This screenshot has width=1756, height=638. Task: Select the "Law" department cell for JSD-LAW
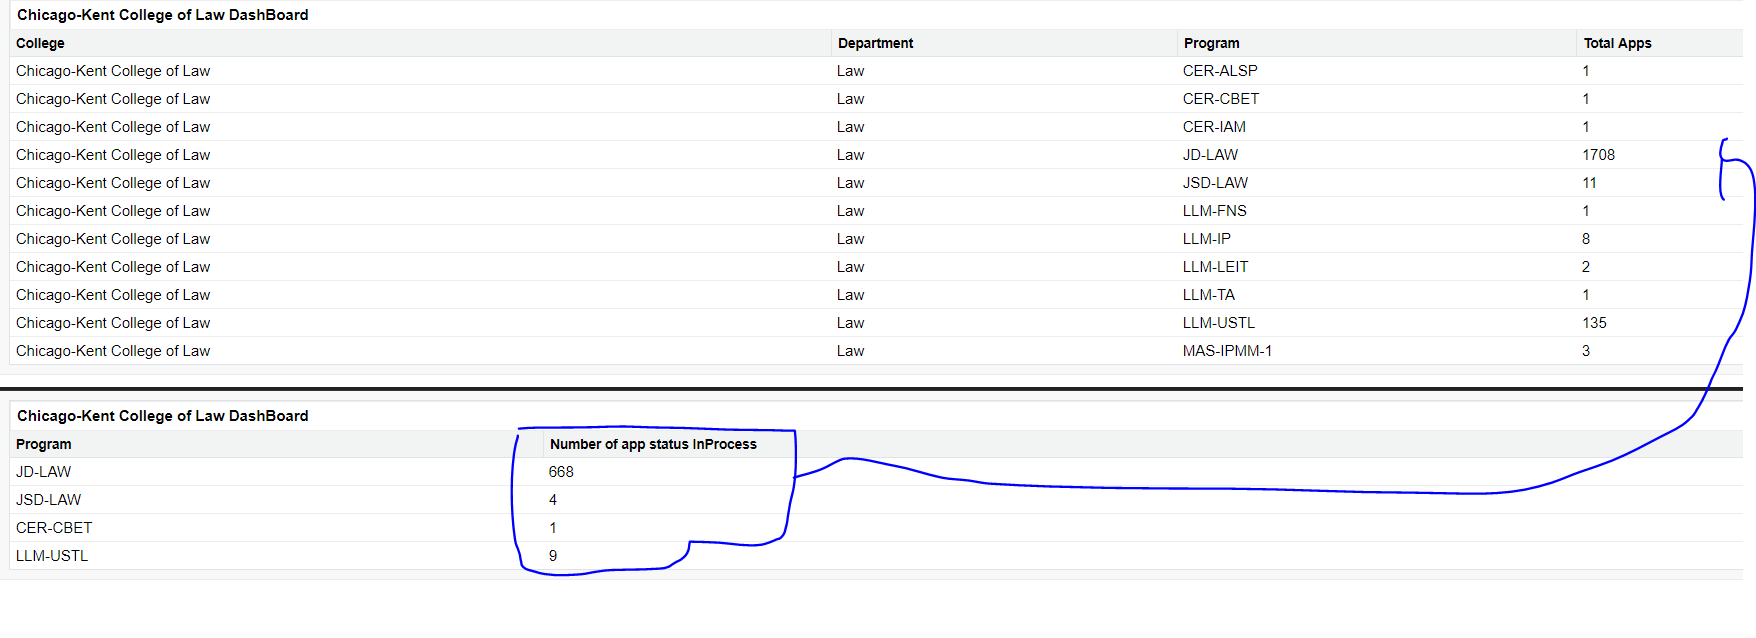pos(850,183)
